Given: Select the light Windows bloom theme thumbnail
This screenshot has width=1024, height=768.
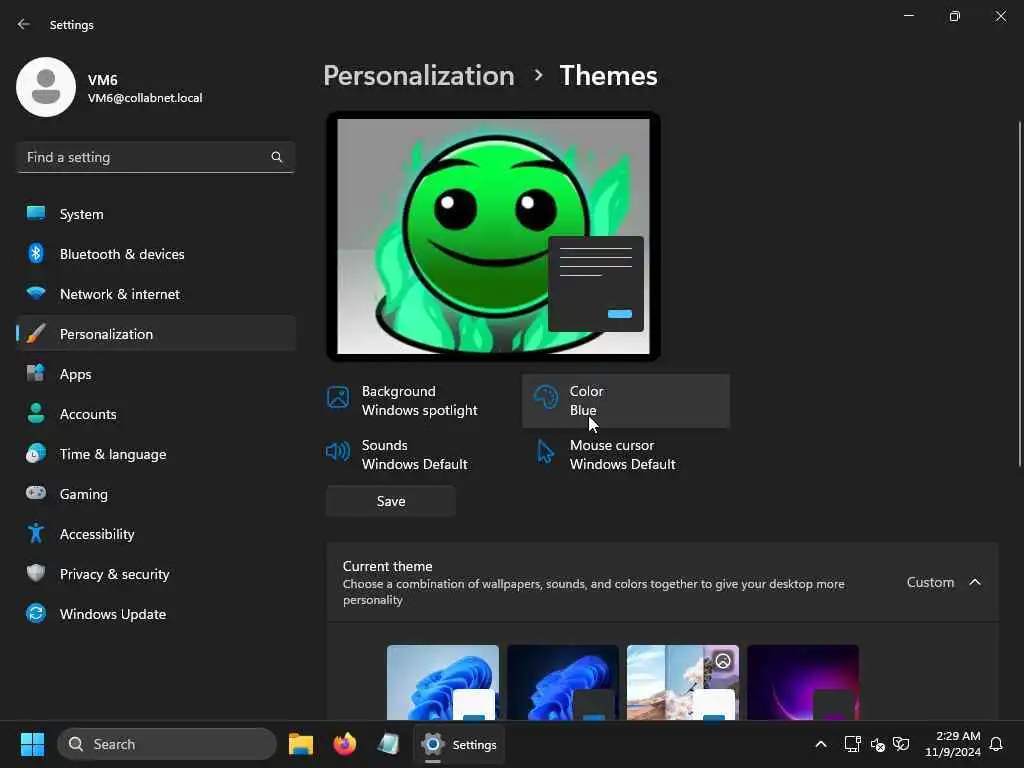Looking at the screenshot, I should (443, 682).
